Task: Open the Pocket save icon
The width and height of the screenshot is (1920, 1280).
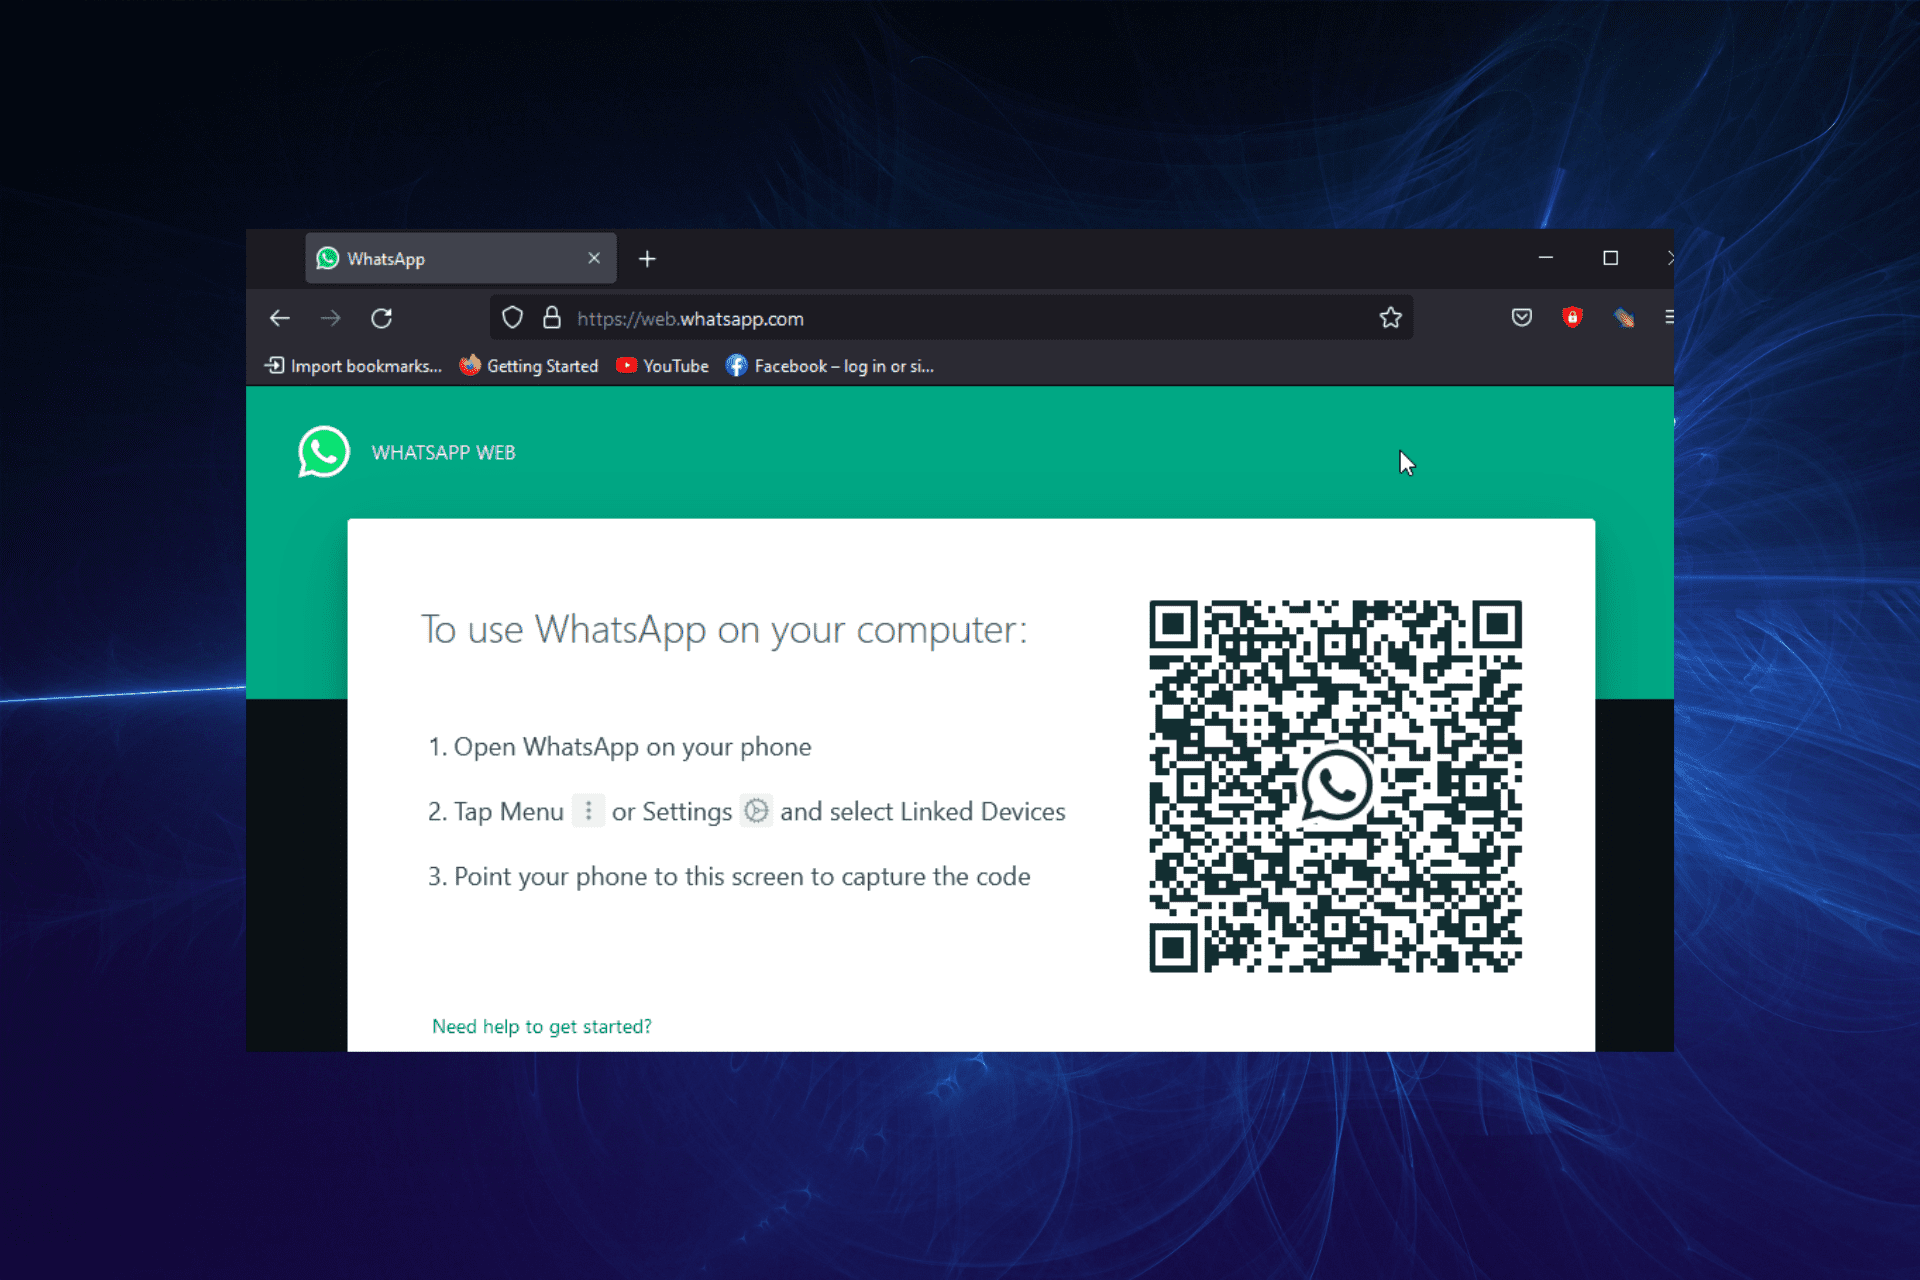Action: point(1521,318)
